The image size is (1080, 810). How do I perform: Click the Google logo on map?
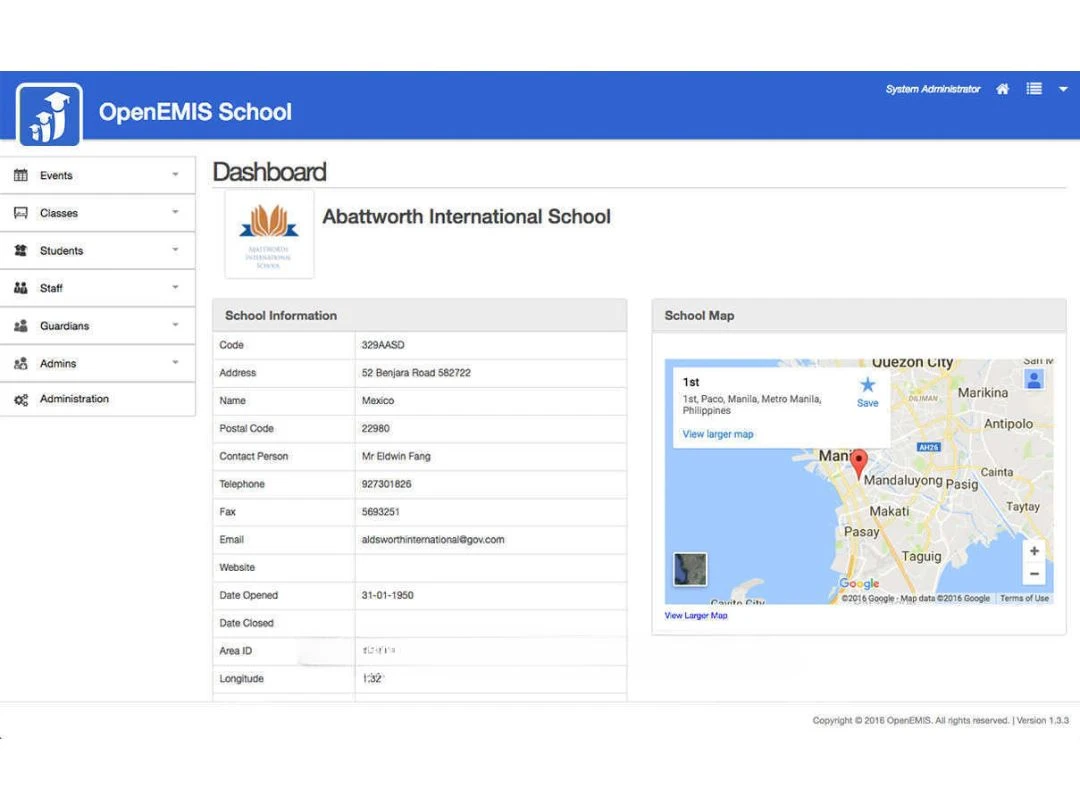(859, 583)
